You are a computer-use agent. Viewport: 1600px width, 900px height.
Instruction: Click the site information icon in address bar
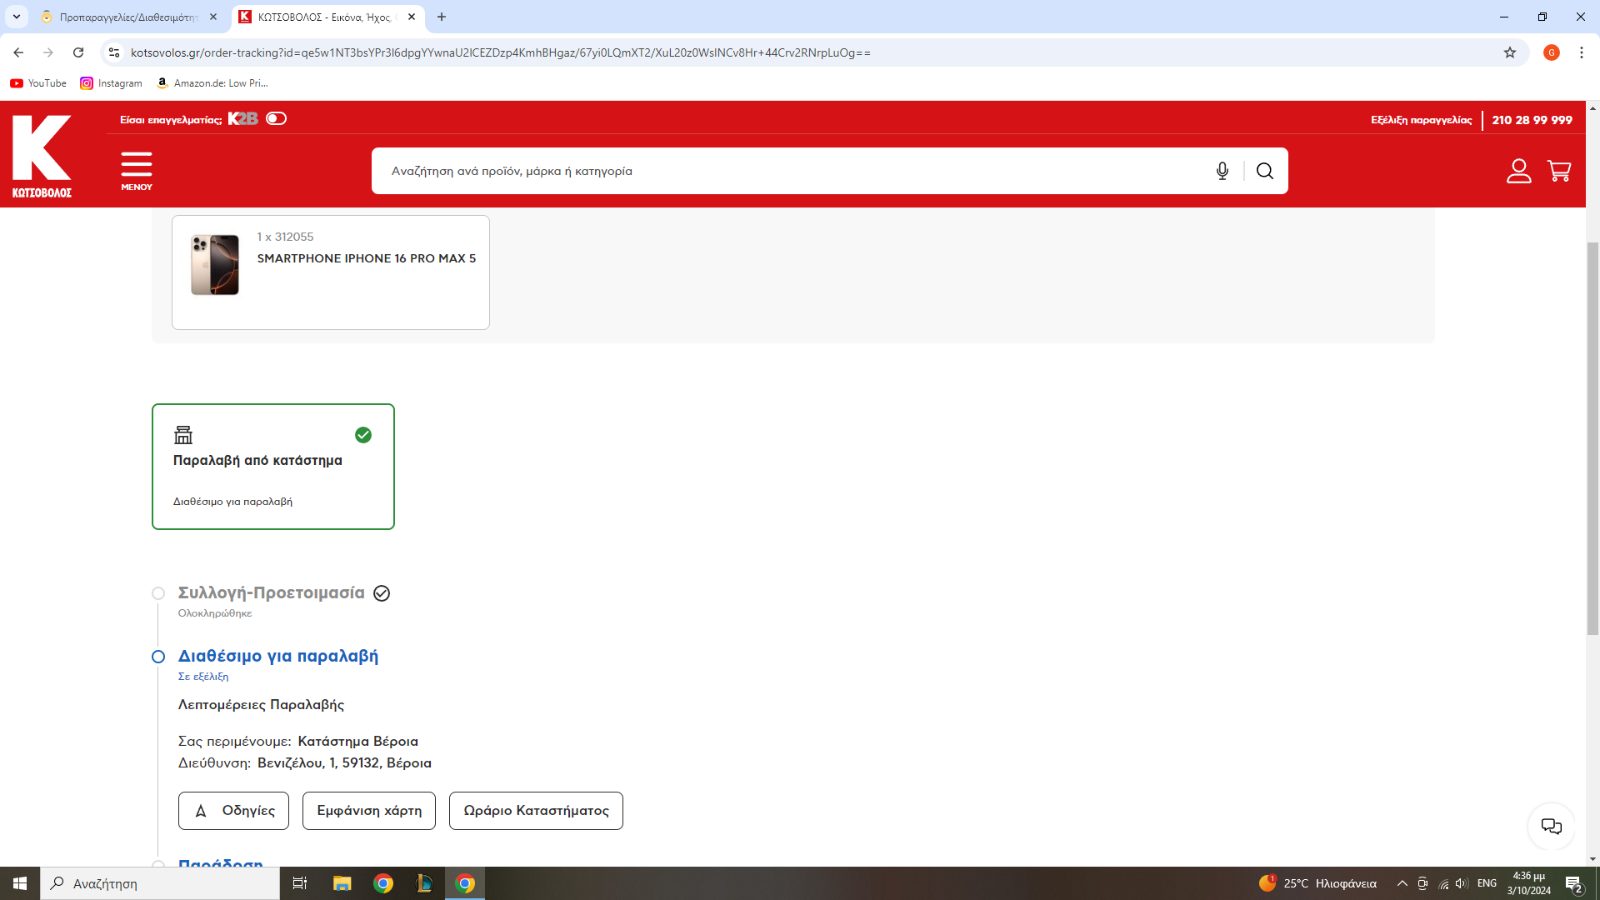coord(114,52)
